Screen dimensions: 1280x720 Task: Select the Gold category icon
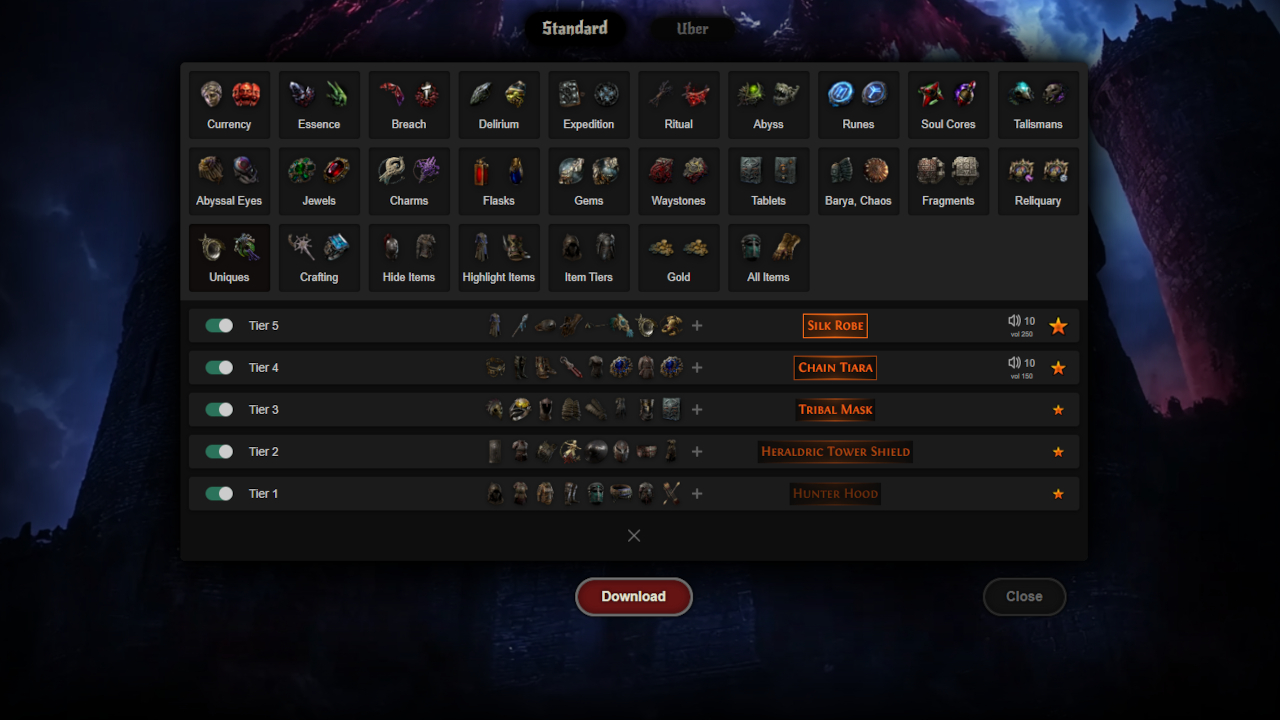(x=679, y=258)
